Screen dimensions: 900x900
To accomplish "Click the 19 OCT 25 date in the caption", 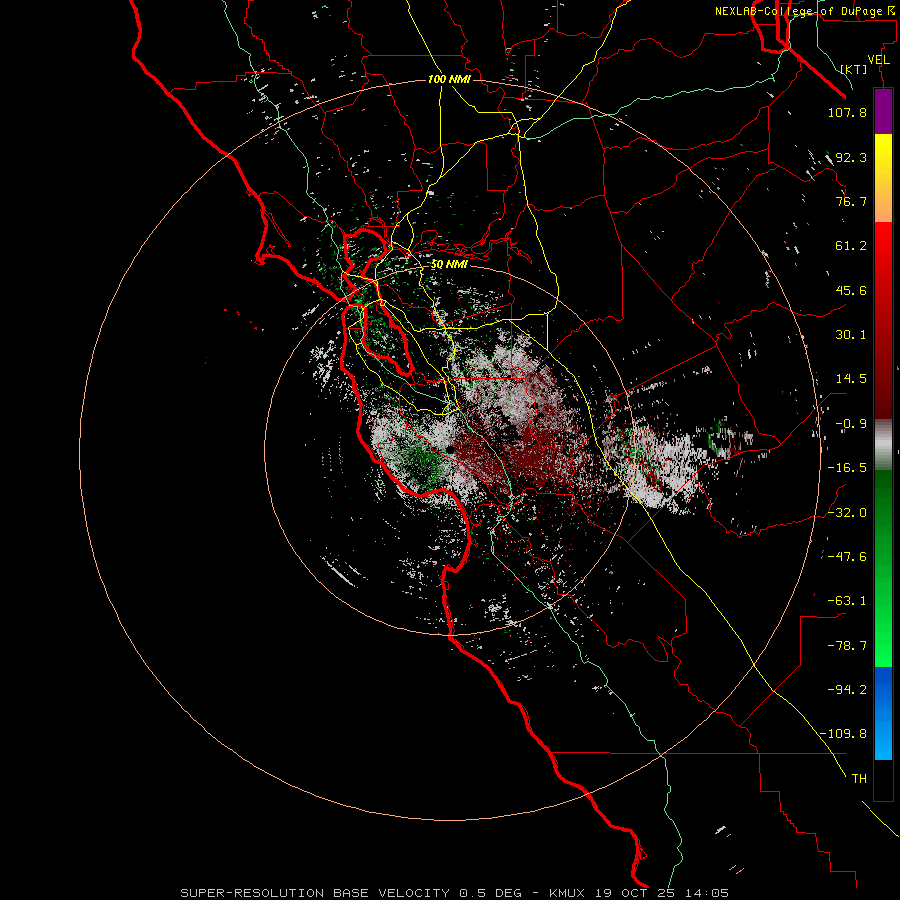I will click(637, 893).
